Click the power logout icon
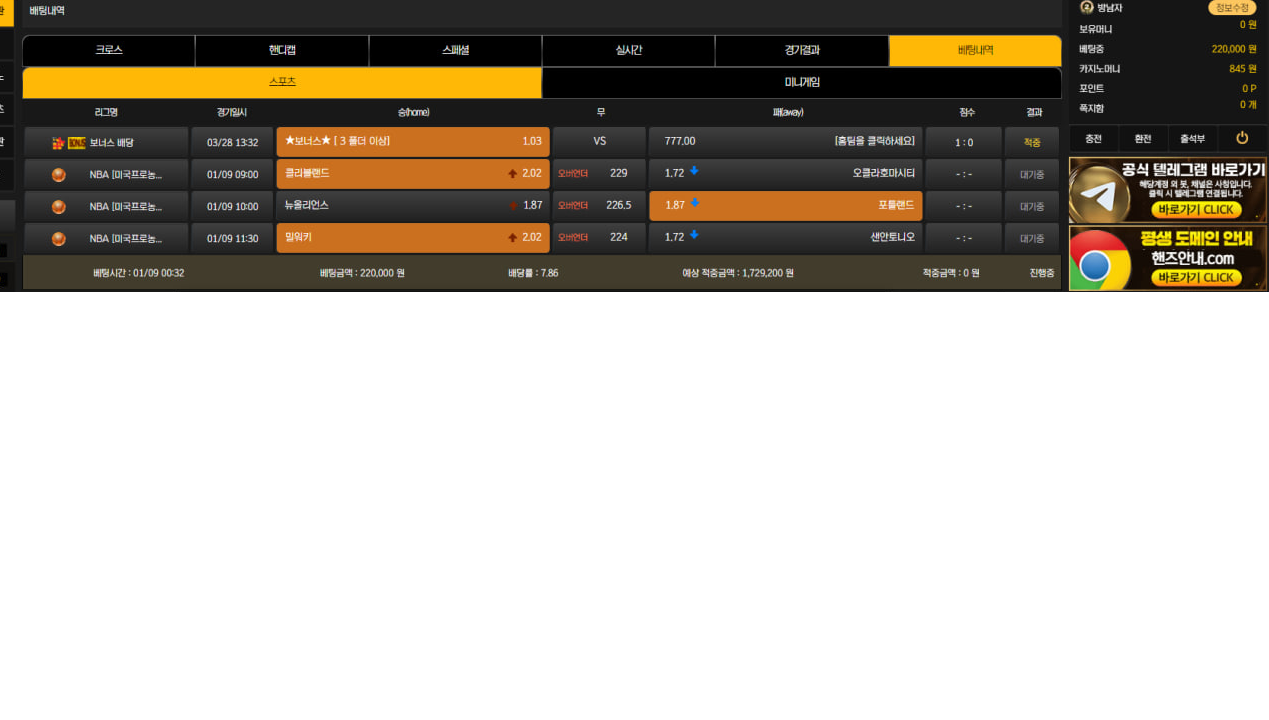This screenshot has width=1269, height=720. 1242,138
